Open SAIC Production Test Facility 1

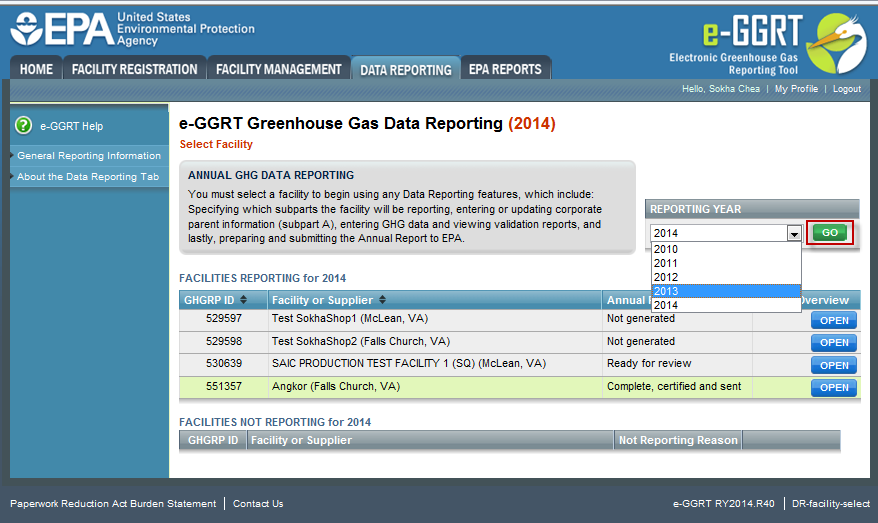tap(834, 366)
